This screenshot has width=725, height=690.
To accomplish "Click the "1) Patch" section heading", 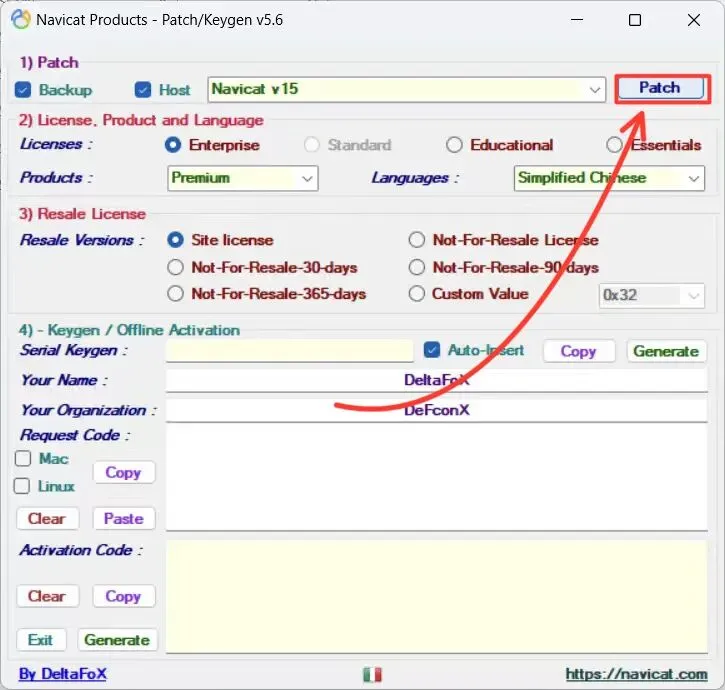I will pyautogui.click(x=49, y=62).
